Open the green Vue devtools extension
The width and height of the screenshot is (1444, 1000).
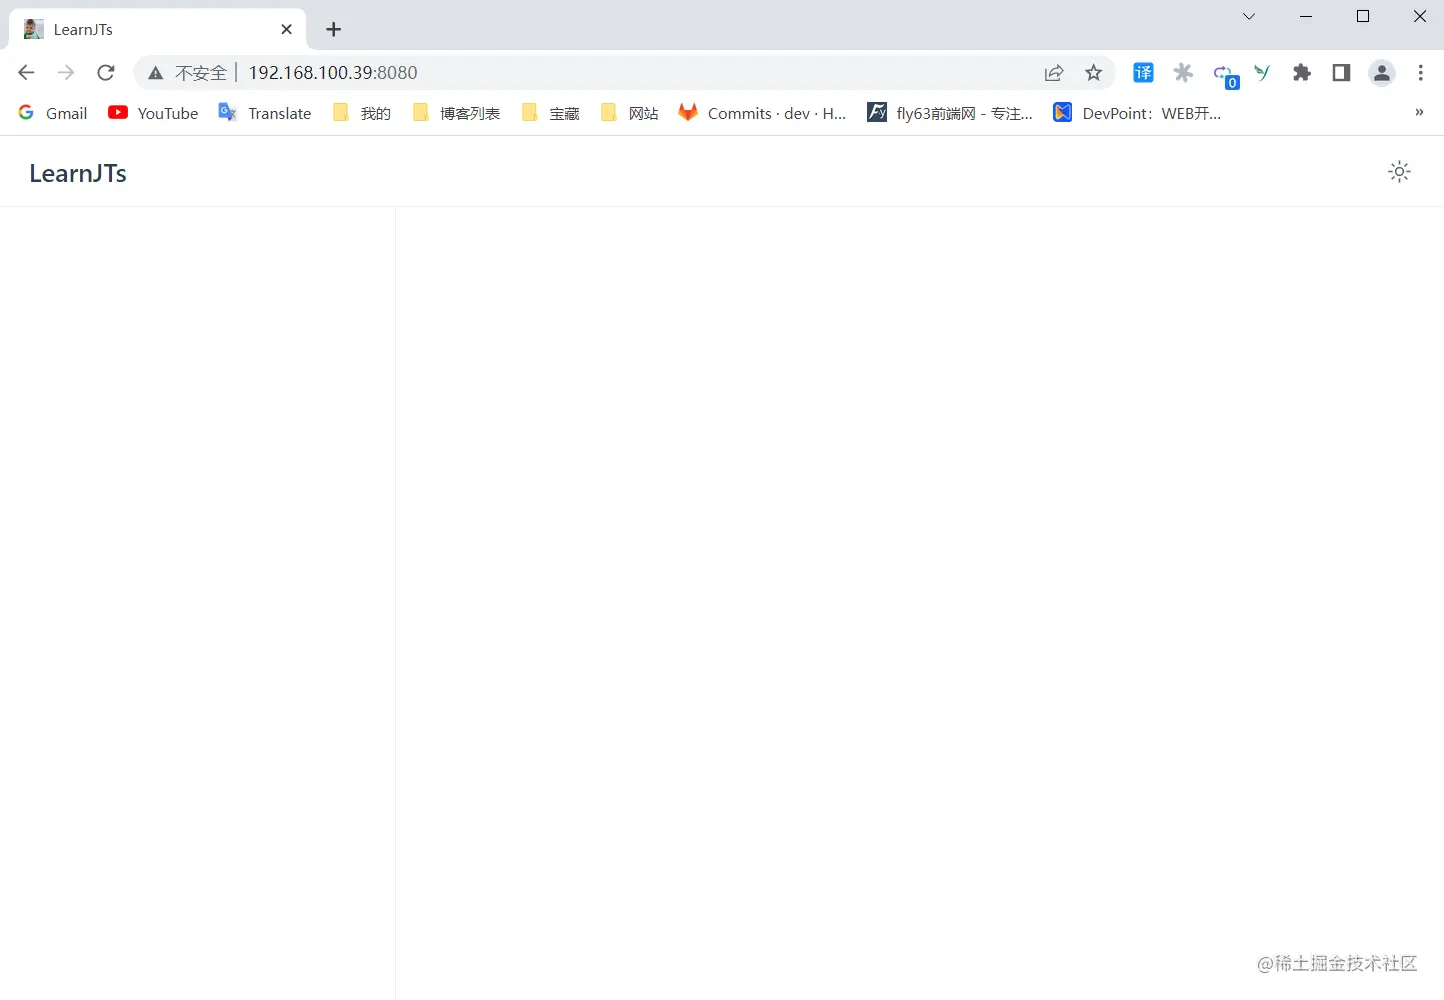[1262, 73]
